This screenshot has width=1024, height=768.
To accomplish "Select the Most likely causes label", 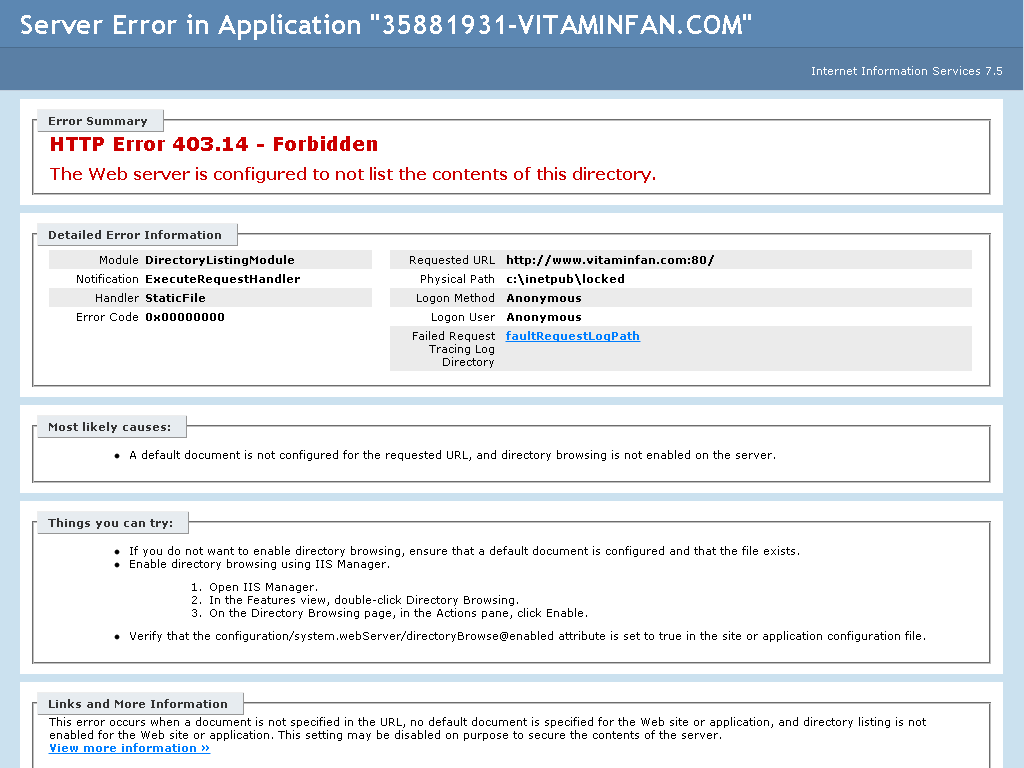I will (110, 426).
